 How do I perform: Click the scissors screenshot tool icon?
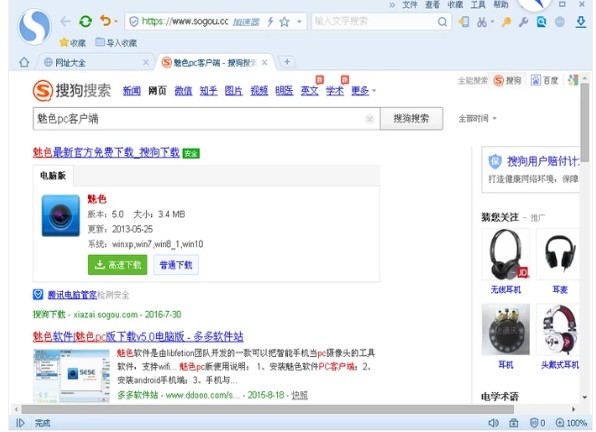[x=482, y=22]
